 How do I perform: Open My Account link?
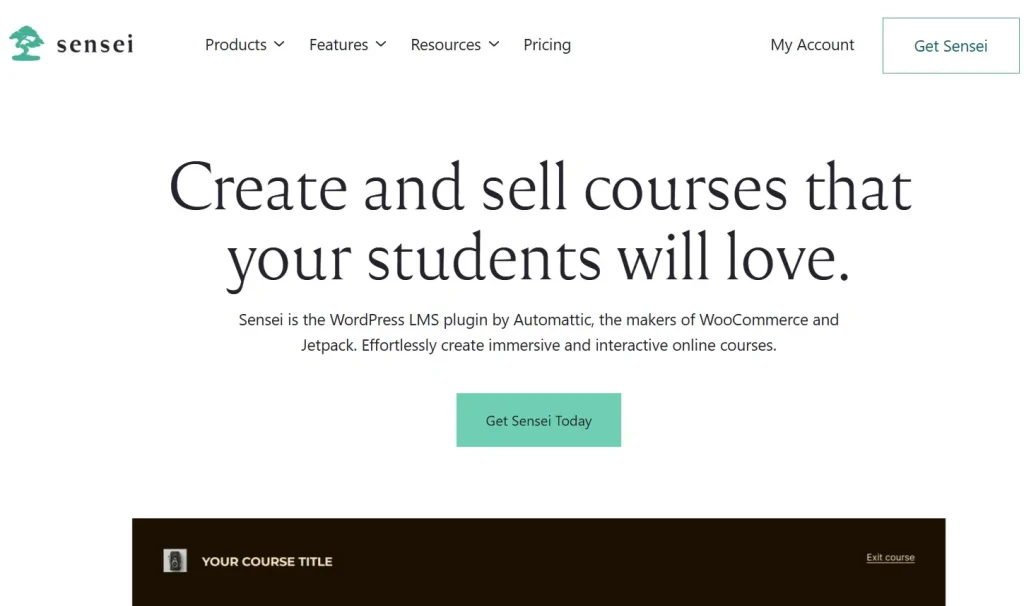[812, 45]
